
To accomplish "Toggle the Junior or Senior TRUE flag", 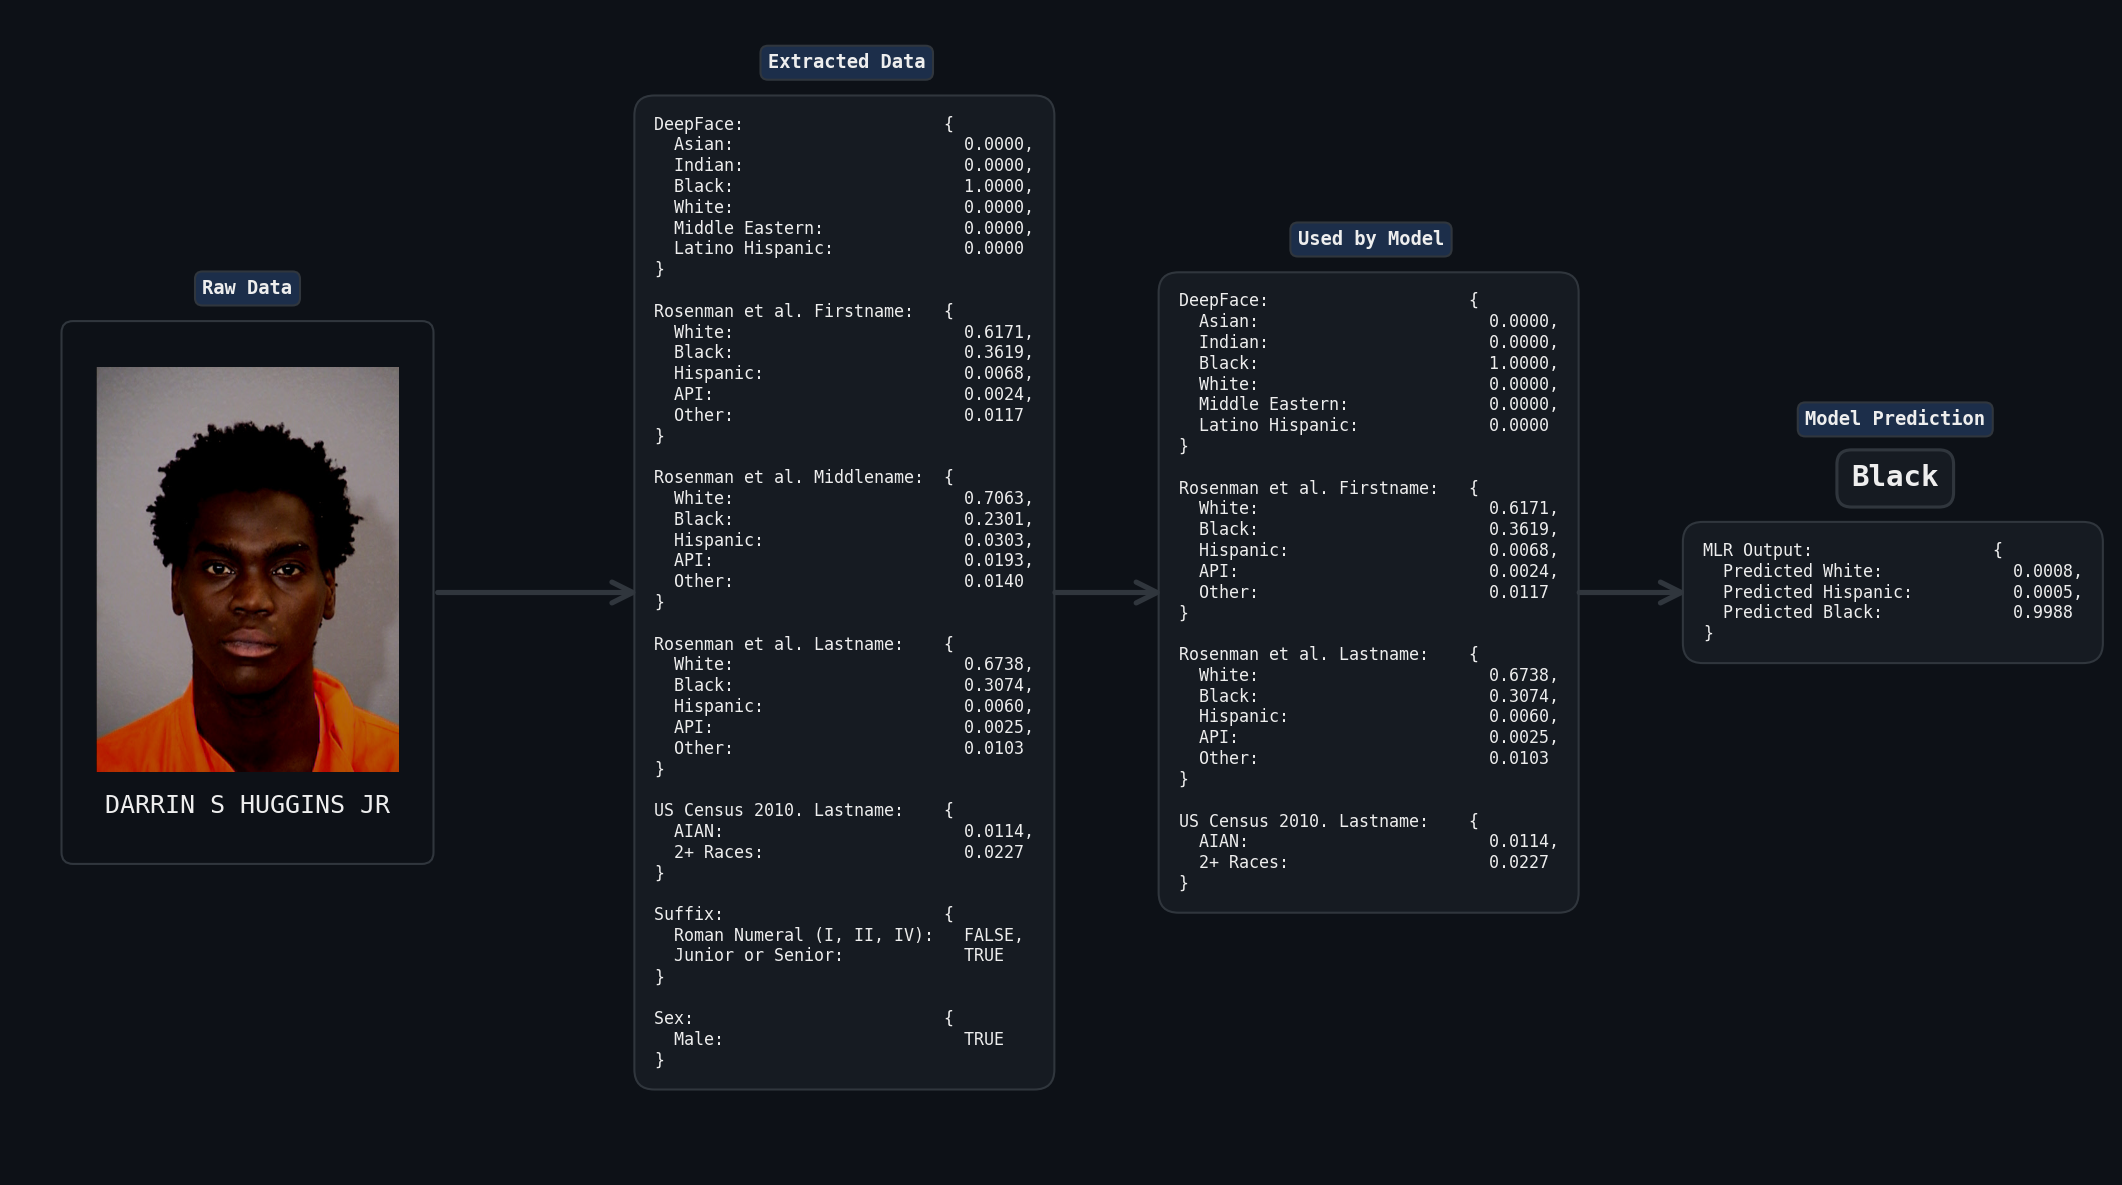I will [983, 955].
